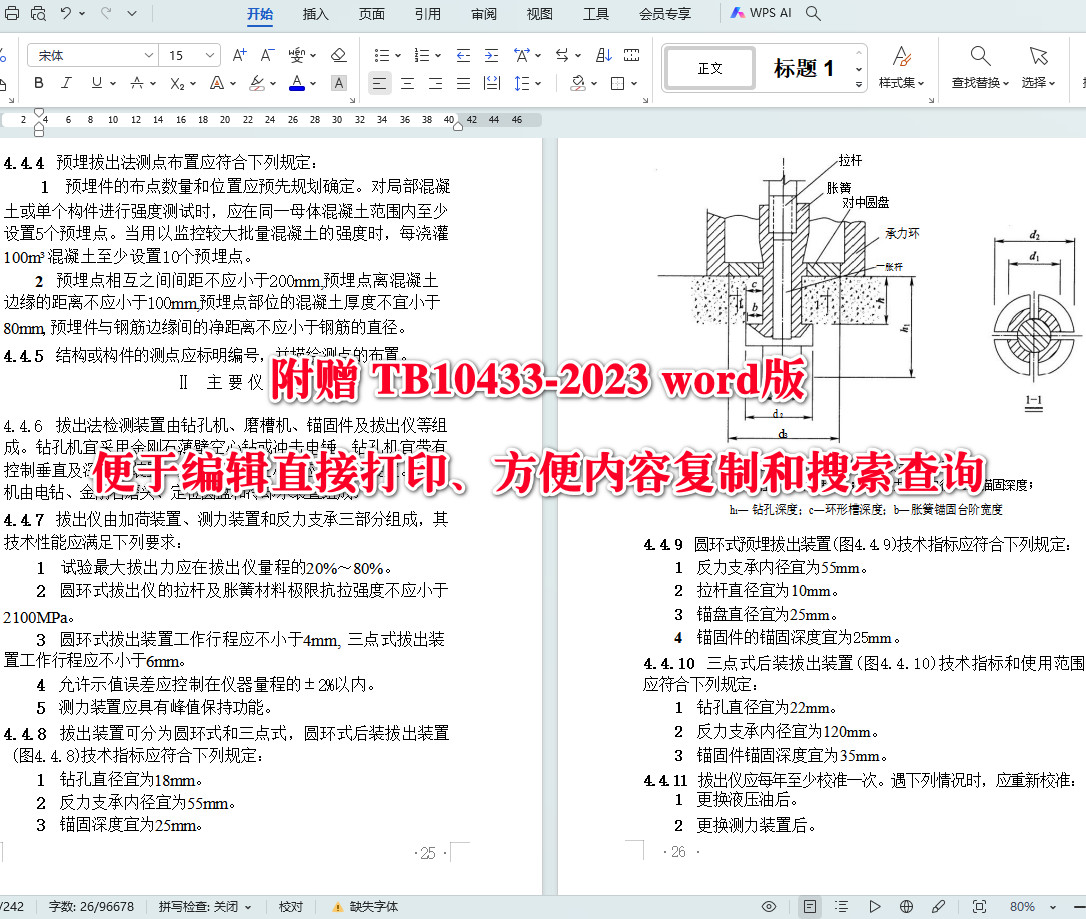This screenshot has width=1086, height=919.
Task: Click the Print icon in quick access toolbar
Action: [12, 14]
